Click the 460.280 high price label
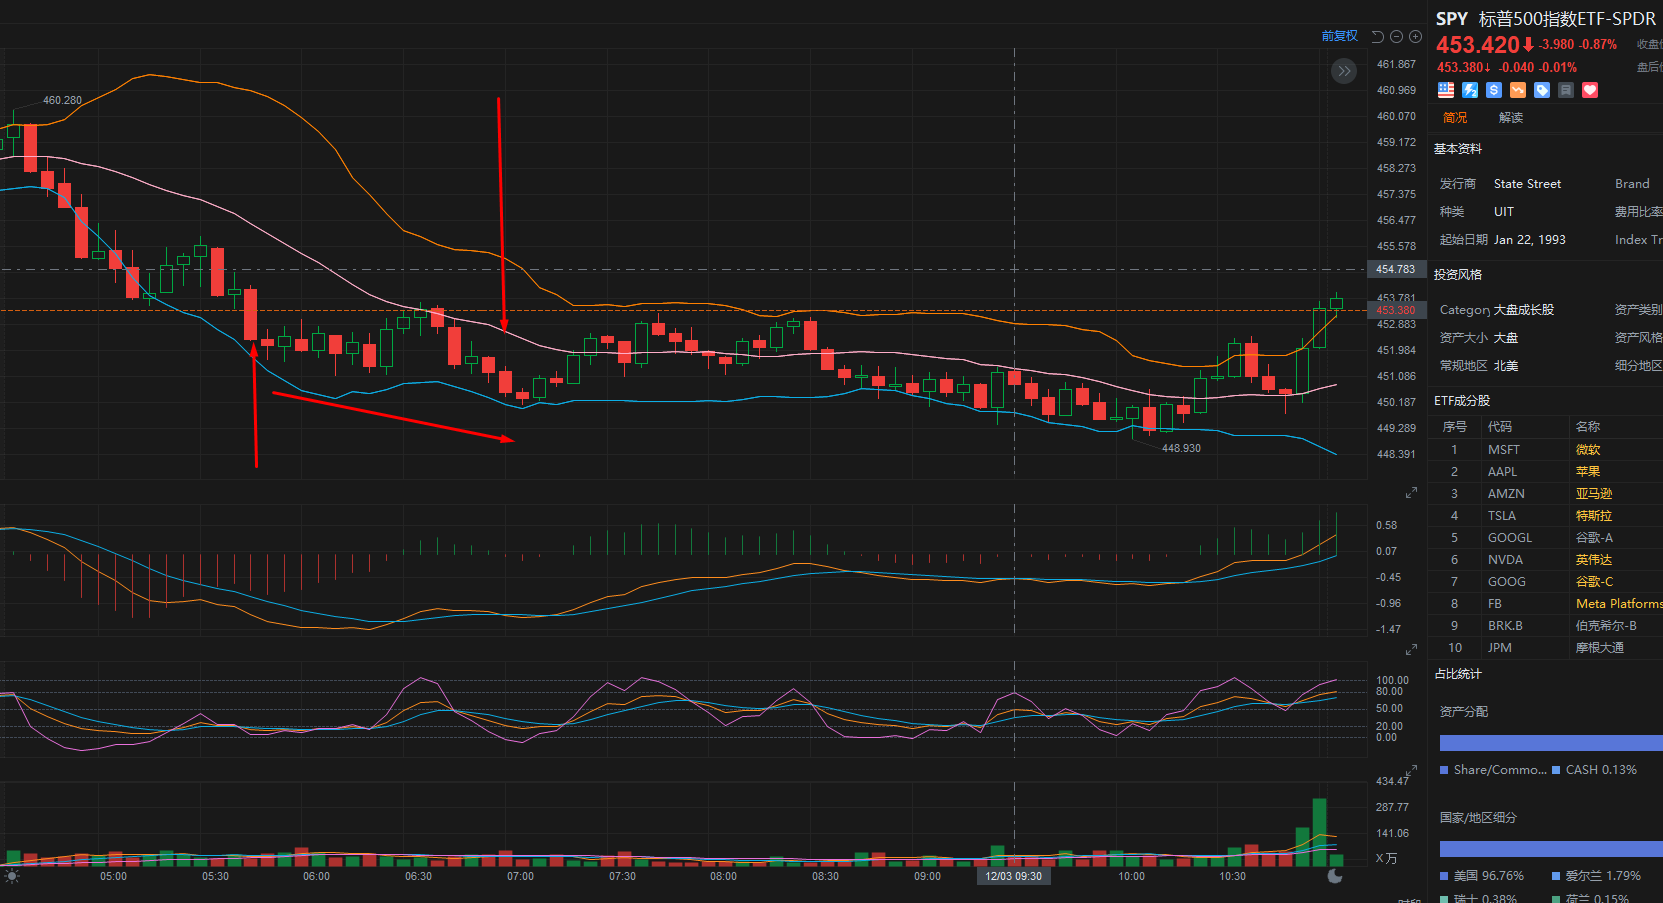Viewport: 1663px width, 903px height. [x=62, y=100]
